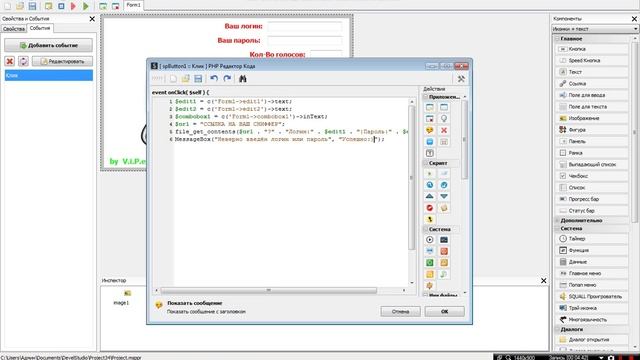Click the red stop circle script action

point(429,208)
